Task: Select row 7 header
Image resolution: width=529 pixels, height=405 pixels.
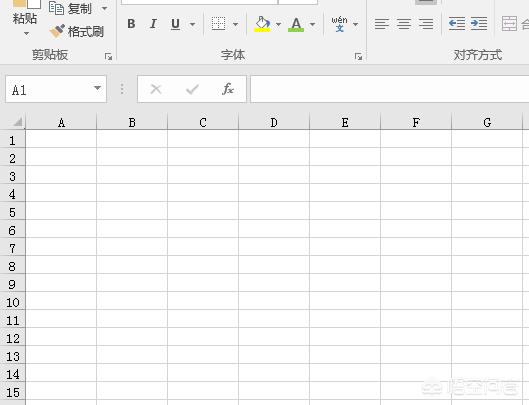Action: click(x=12, y=248)
